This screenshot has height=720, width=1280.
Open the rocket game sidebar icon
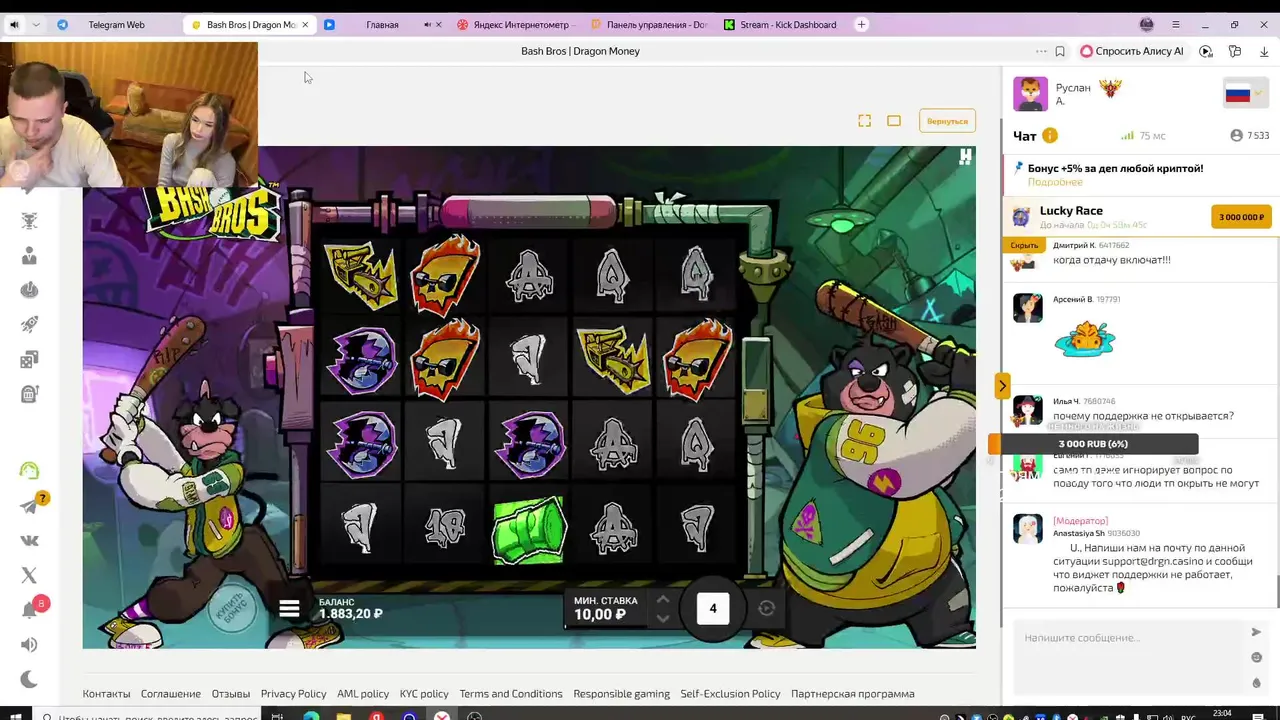pyautogui.click(x=29, y=324)
